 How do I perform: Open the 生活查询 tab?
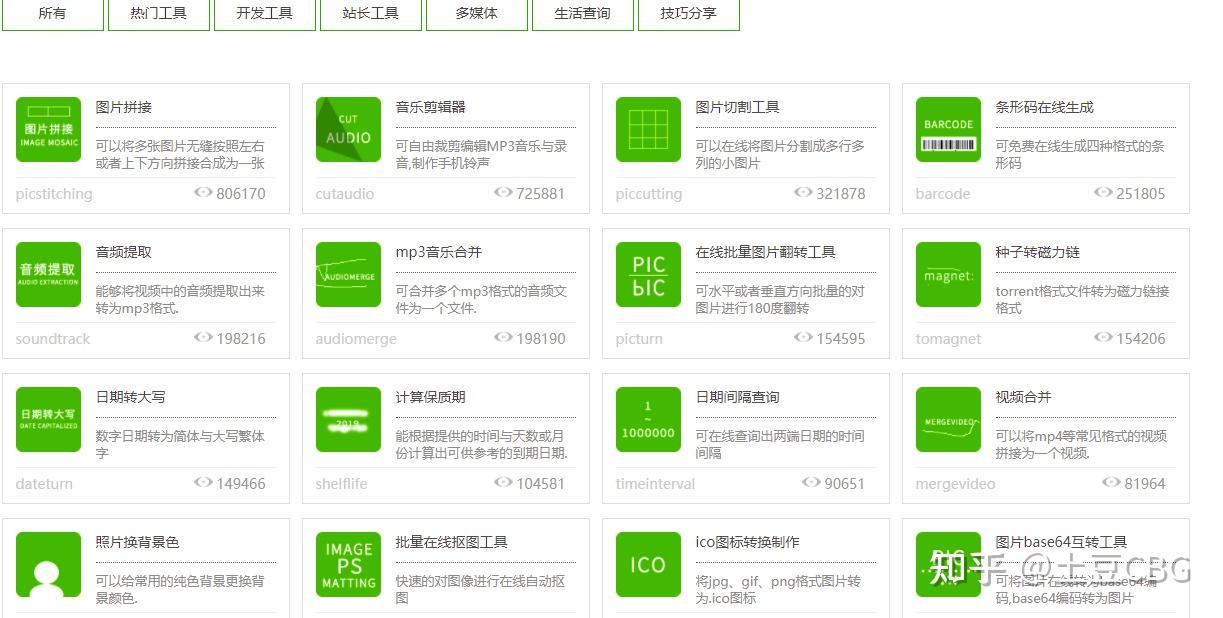[x=582, y=14]
